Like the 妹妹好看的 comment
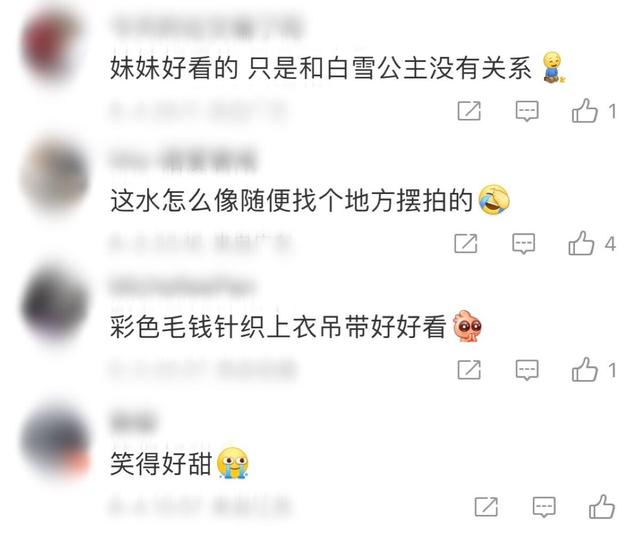The width and height of the screenshot is (640, 533). (x=584, y=111)
